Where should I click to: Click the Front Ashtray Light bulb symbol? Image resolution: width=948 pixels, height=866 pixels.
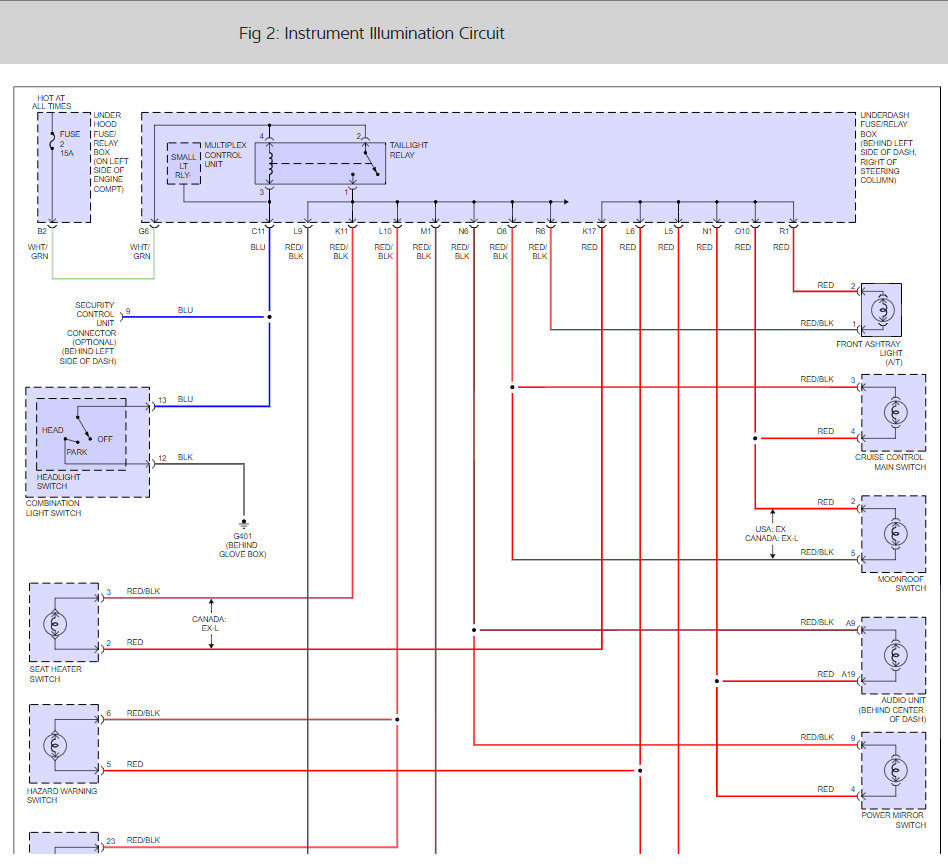coord(881,310)
